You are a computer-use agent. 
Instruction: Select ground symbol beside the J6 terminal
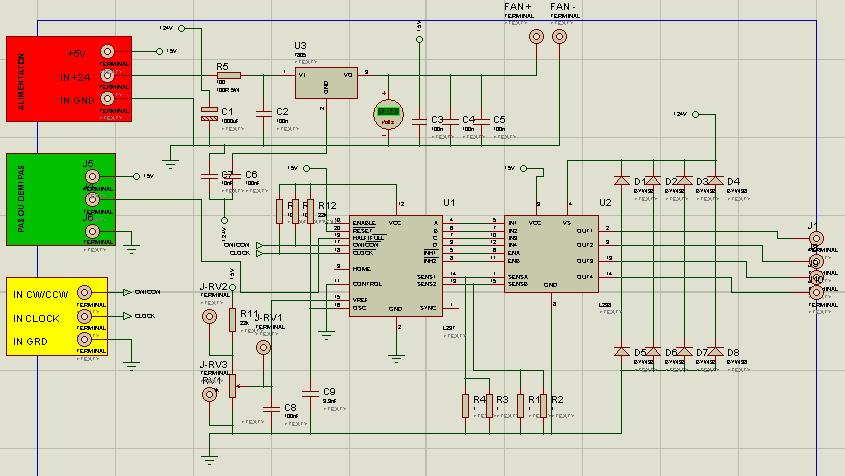tap(131, 249)
